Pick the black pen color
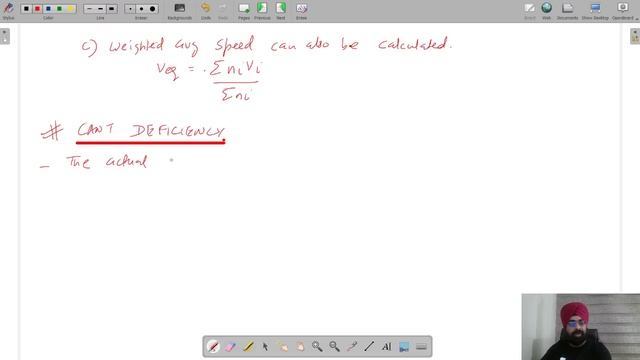Viewport: 640px width, 360px height. coord(27,9)
